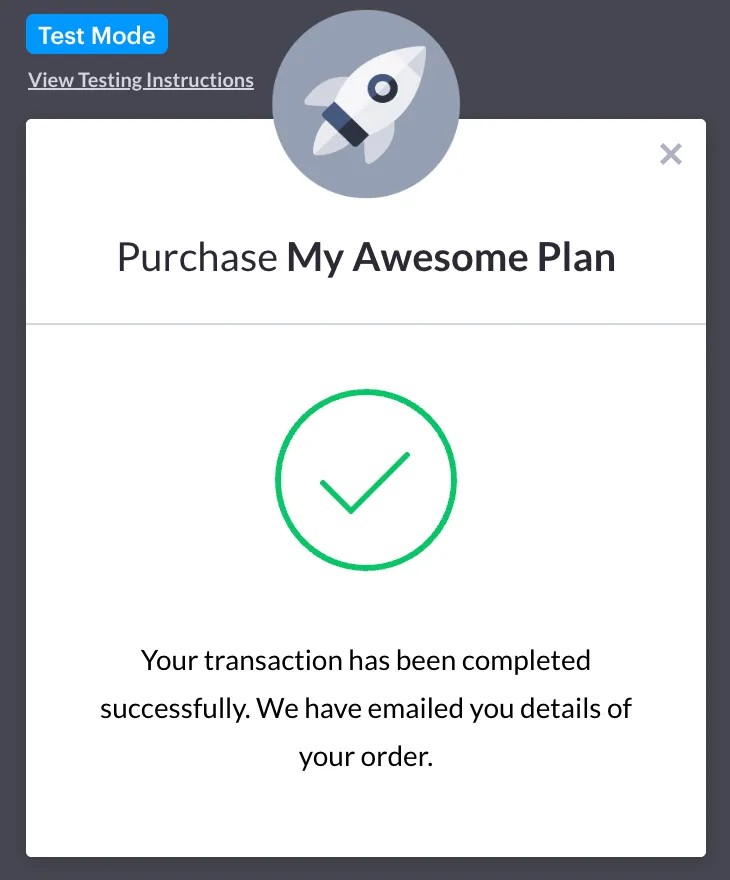Click the phrase your order

point(366,756)
